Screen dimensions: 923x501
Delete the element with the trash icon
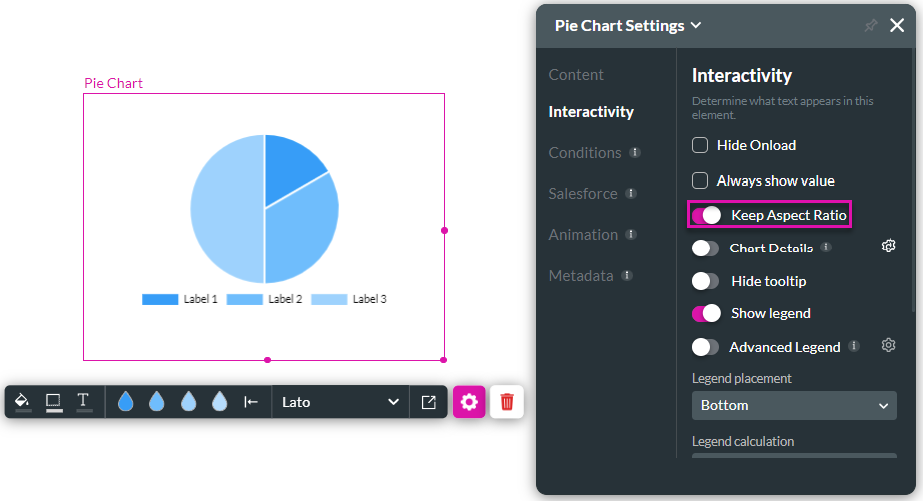(x=507, y=402)
